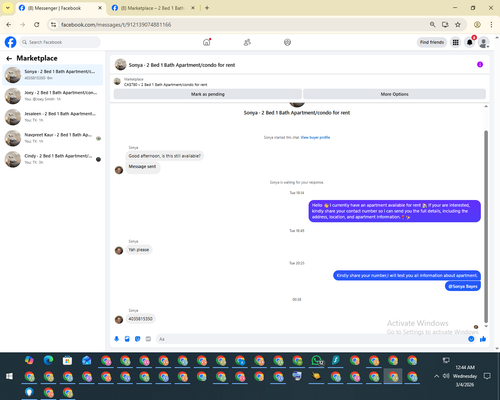Open the notifications bell icon

(x=470, y=42)
